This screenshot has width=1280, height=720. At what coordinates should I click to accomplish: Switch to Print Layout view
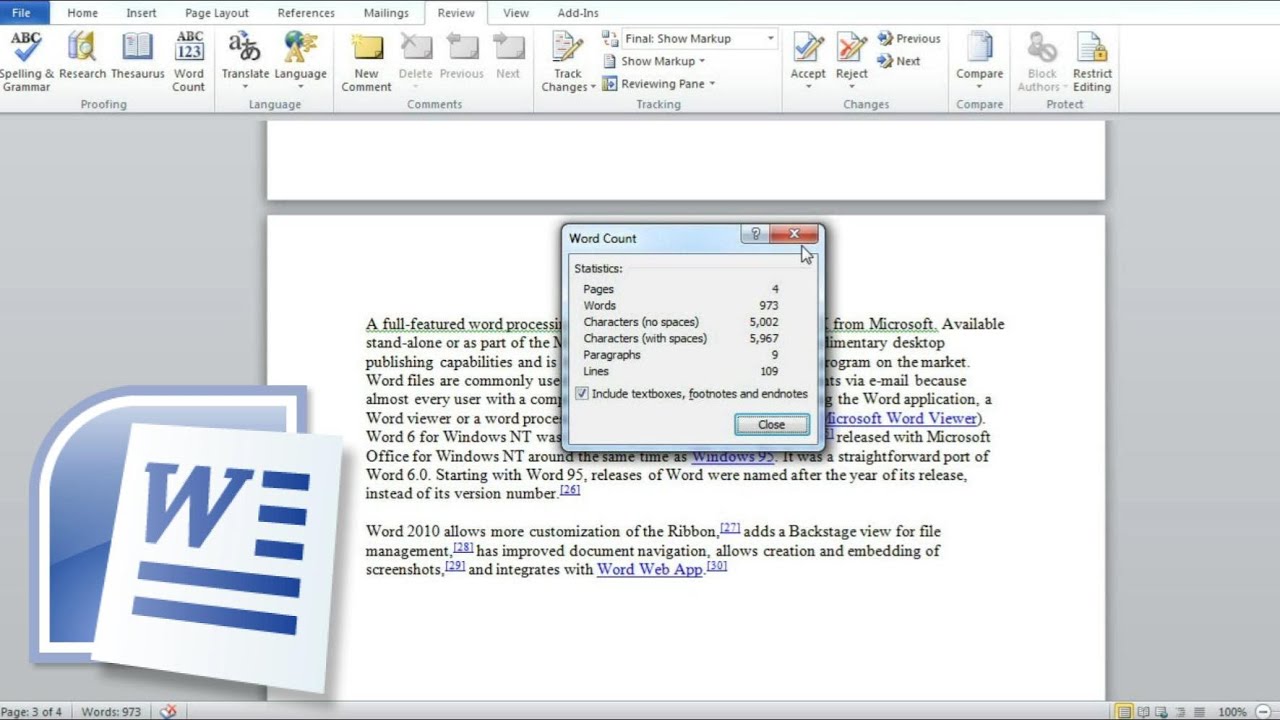[x=1125, y=712]
